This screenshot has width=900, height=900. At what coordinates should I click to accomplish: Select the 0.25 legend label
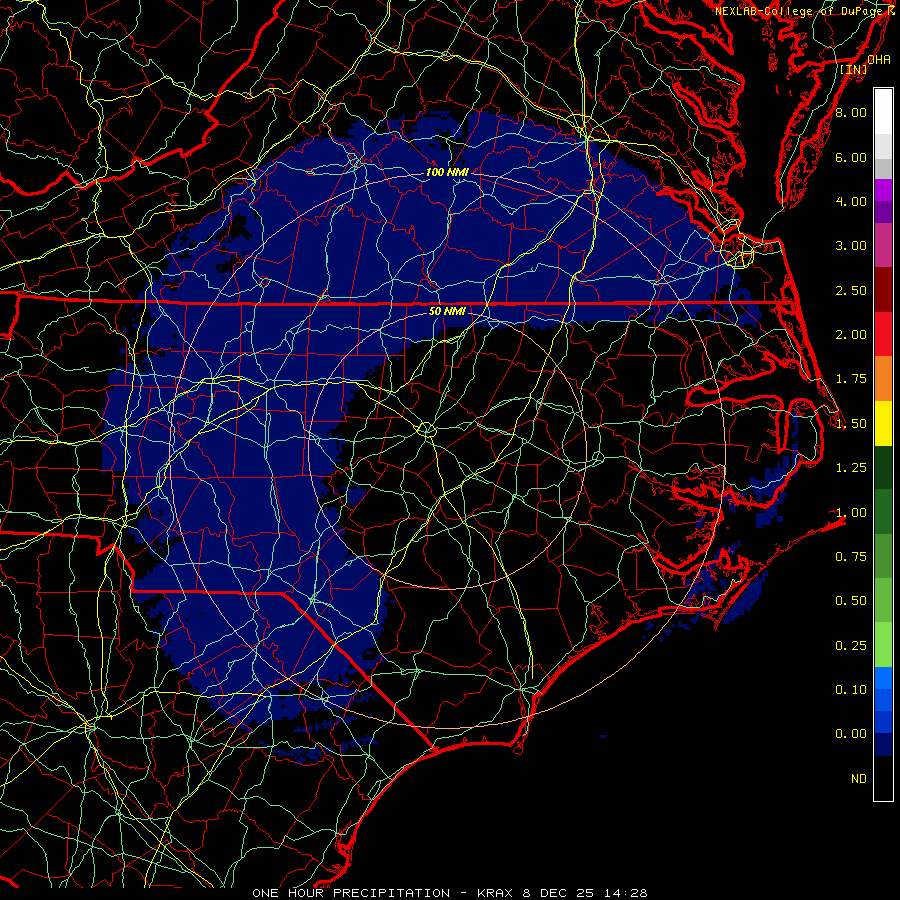[851, 646]
